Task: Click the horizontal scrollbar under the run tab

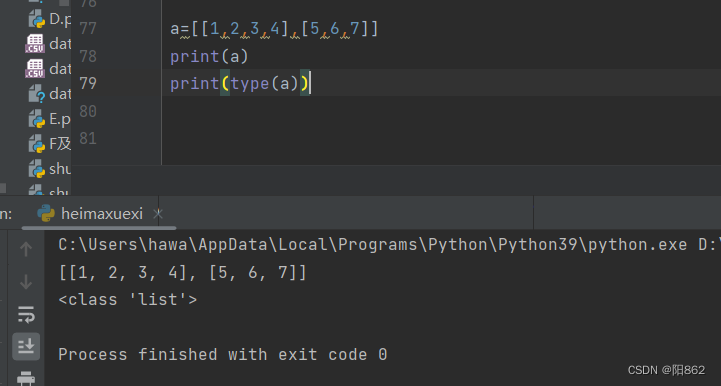Action: (x=98, y=228)
